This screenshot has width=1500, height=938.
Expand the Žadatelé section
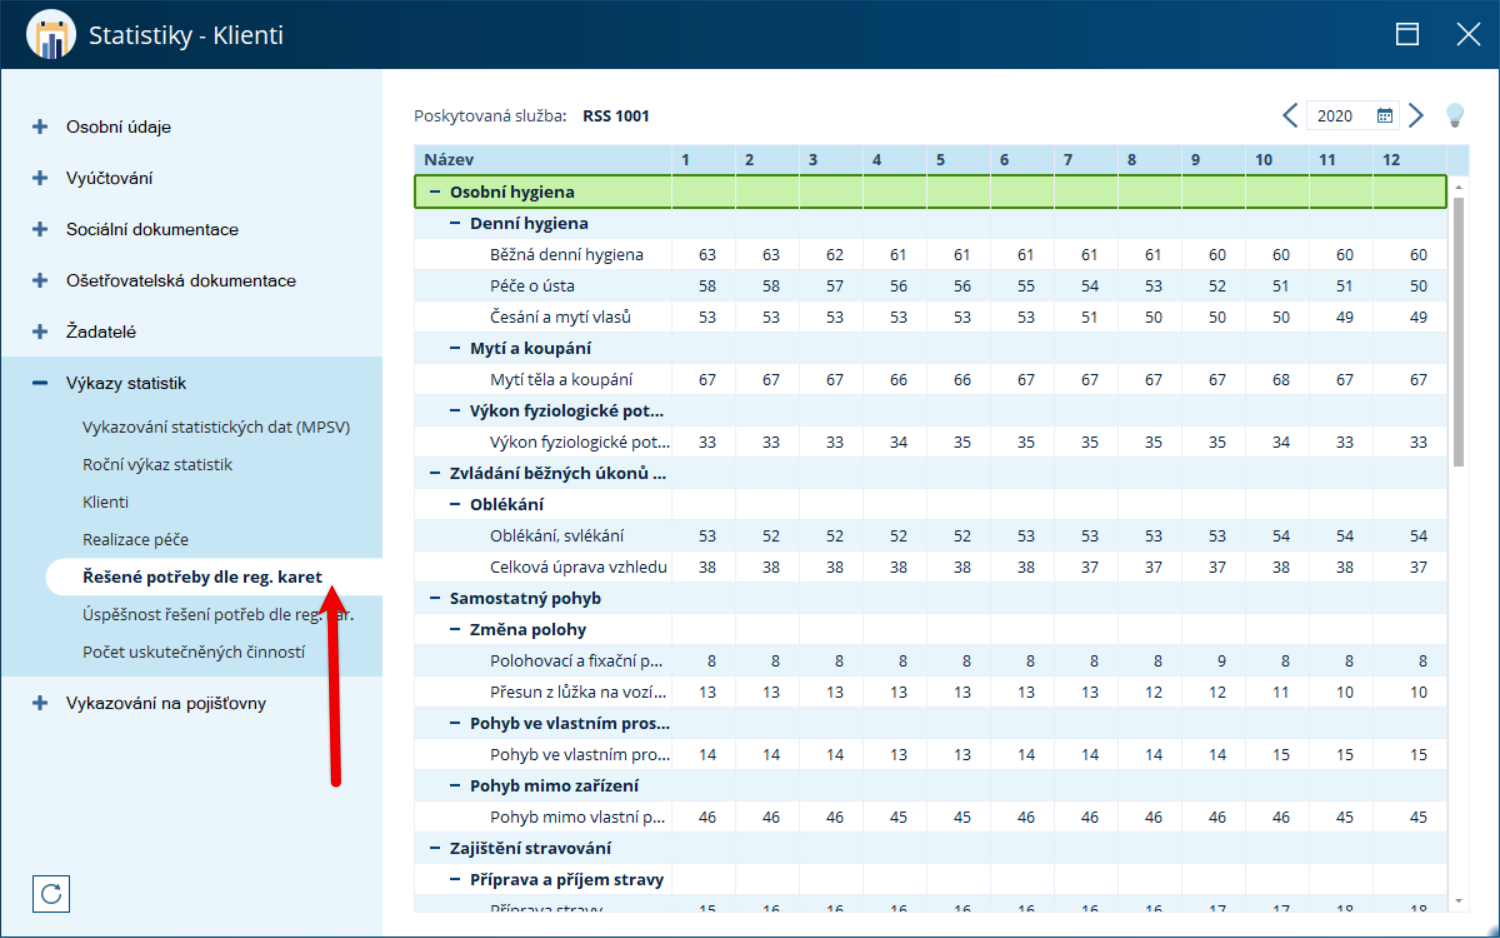[40, 332]
